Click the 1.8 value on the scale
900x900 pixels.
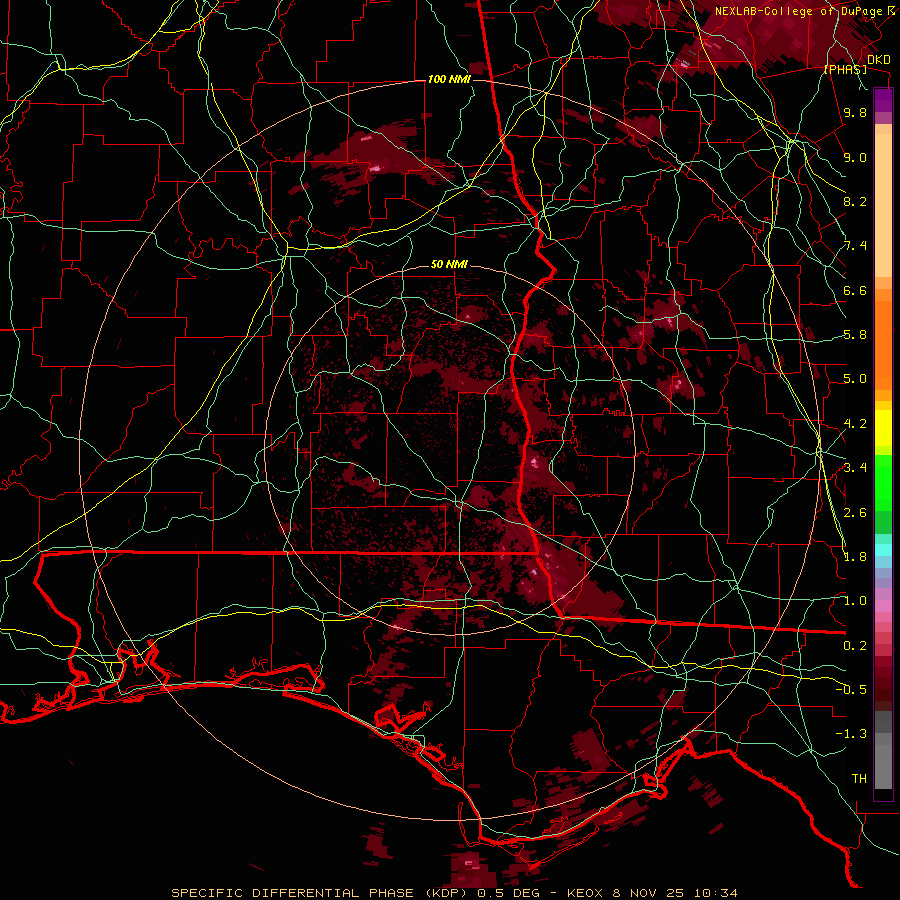point(855,557)
